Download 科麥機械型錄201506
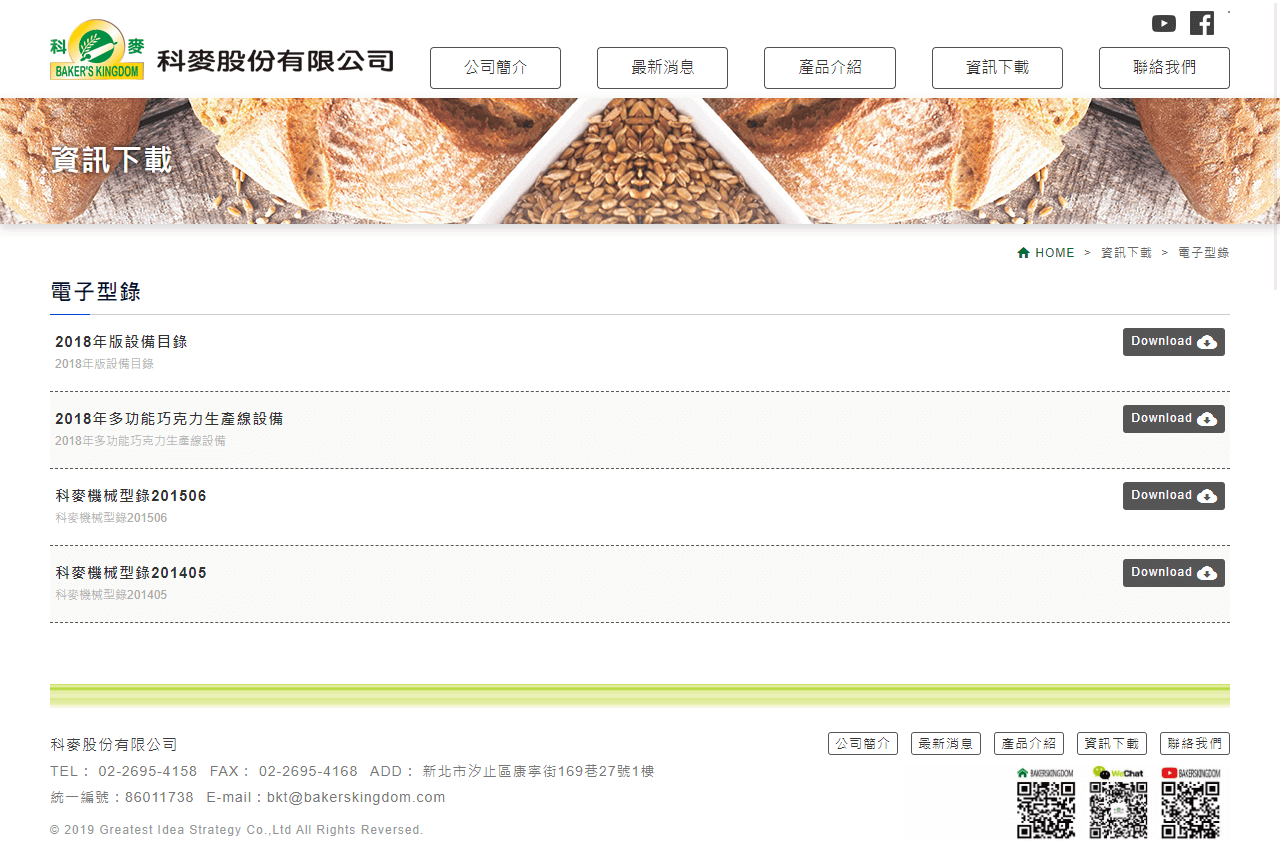This screenshot has height=866, width=1280. (1174, 496)
